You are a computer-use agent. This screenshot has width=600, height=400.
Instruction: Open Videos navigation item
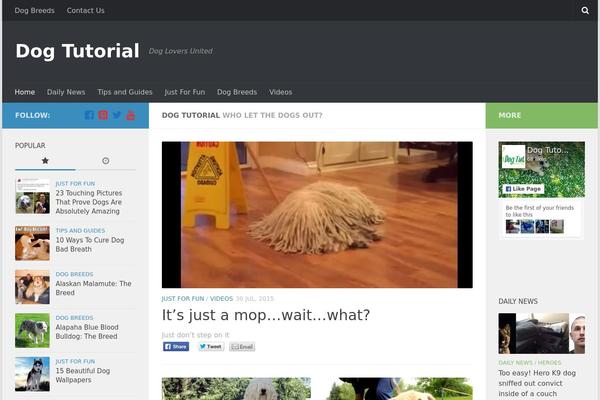280,92
